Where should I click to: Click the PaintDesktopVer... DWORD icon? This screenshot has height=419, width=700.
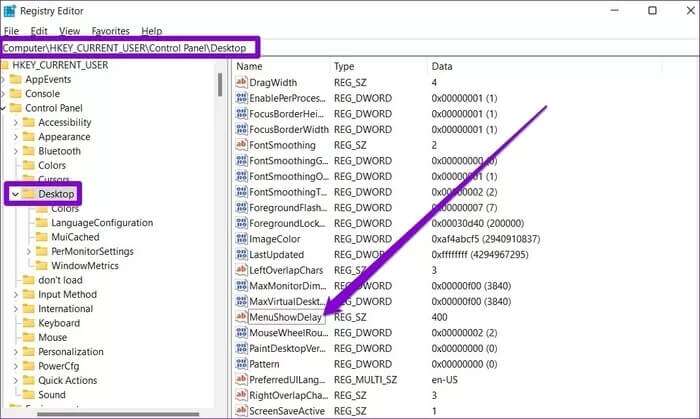coord(241,348)
